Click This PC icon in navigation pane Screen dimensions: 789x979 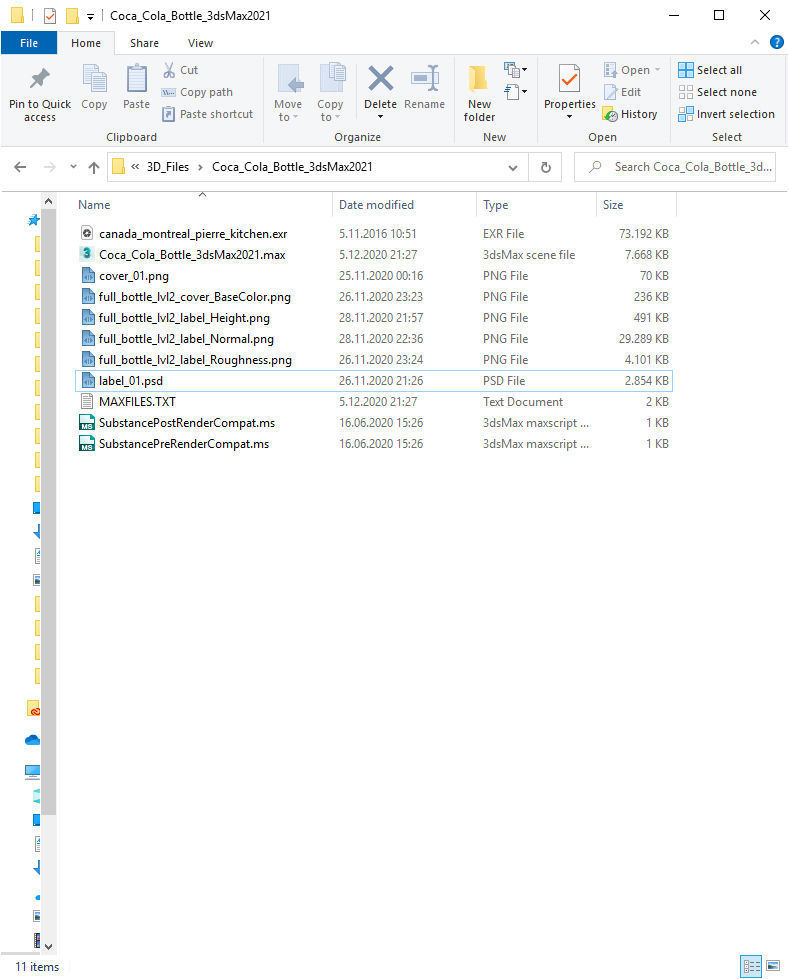pyautogui.click(x=32, y=772)
